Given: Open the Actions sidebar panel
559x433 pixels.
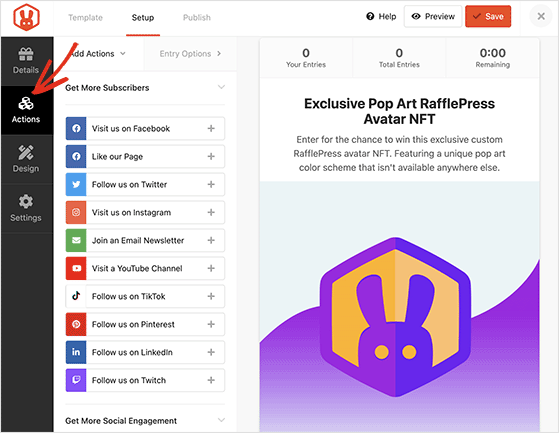Looking at the screenshot, I should coord(26,110).
